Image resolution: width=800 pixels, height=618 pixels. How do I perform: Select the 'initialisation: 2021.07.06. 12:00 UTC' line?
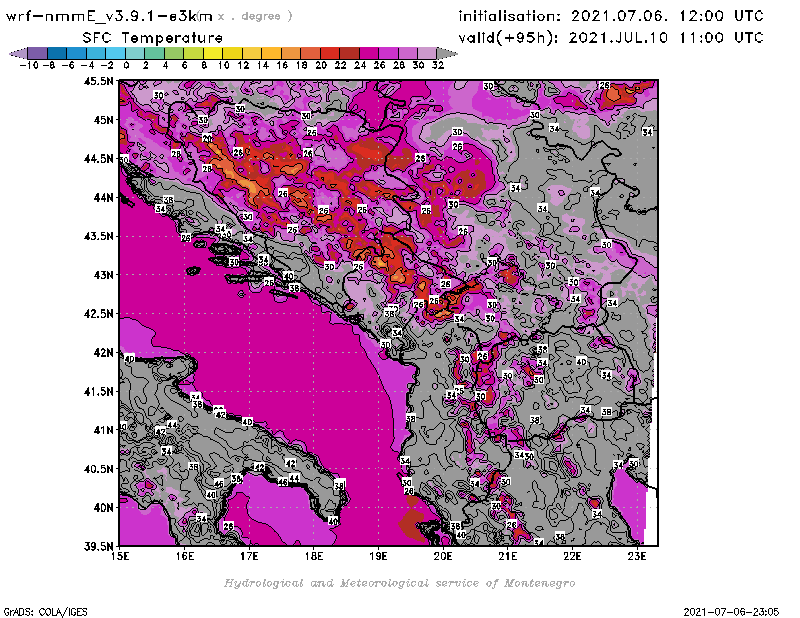611,16
